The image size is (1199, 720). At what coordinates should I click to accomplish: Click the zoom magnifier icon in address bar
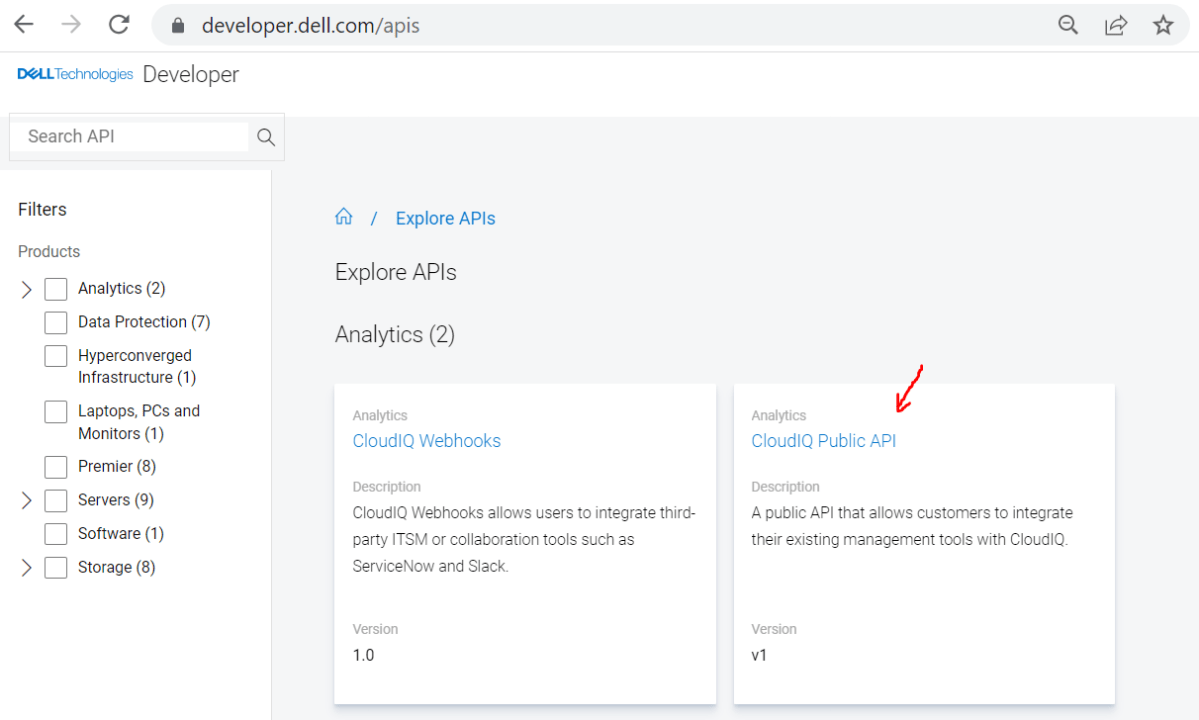(1068, 25)
